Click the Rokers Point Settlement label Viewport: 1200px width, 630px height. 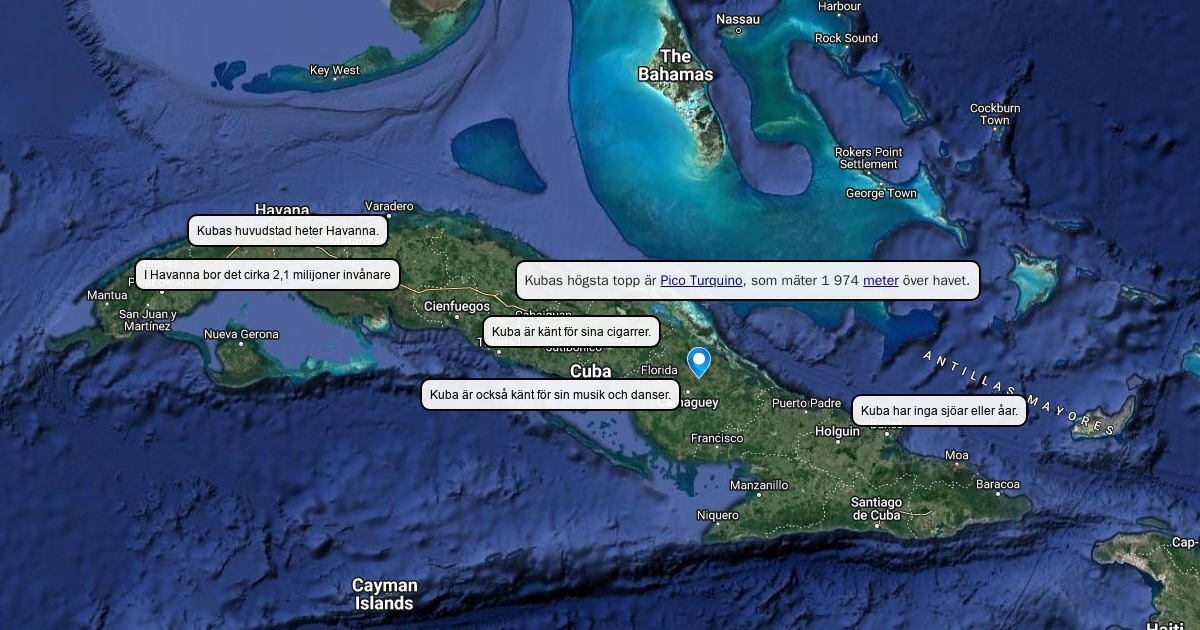(x=868, y=158)
